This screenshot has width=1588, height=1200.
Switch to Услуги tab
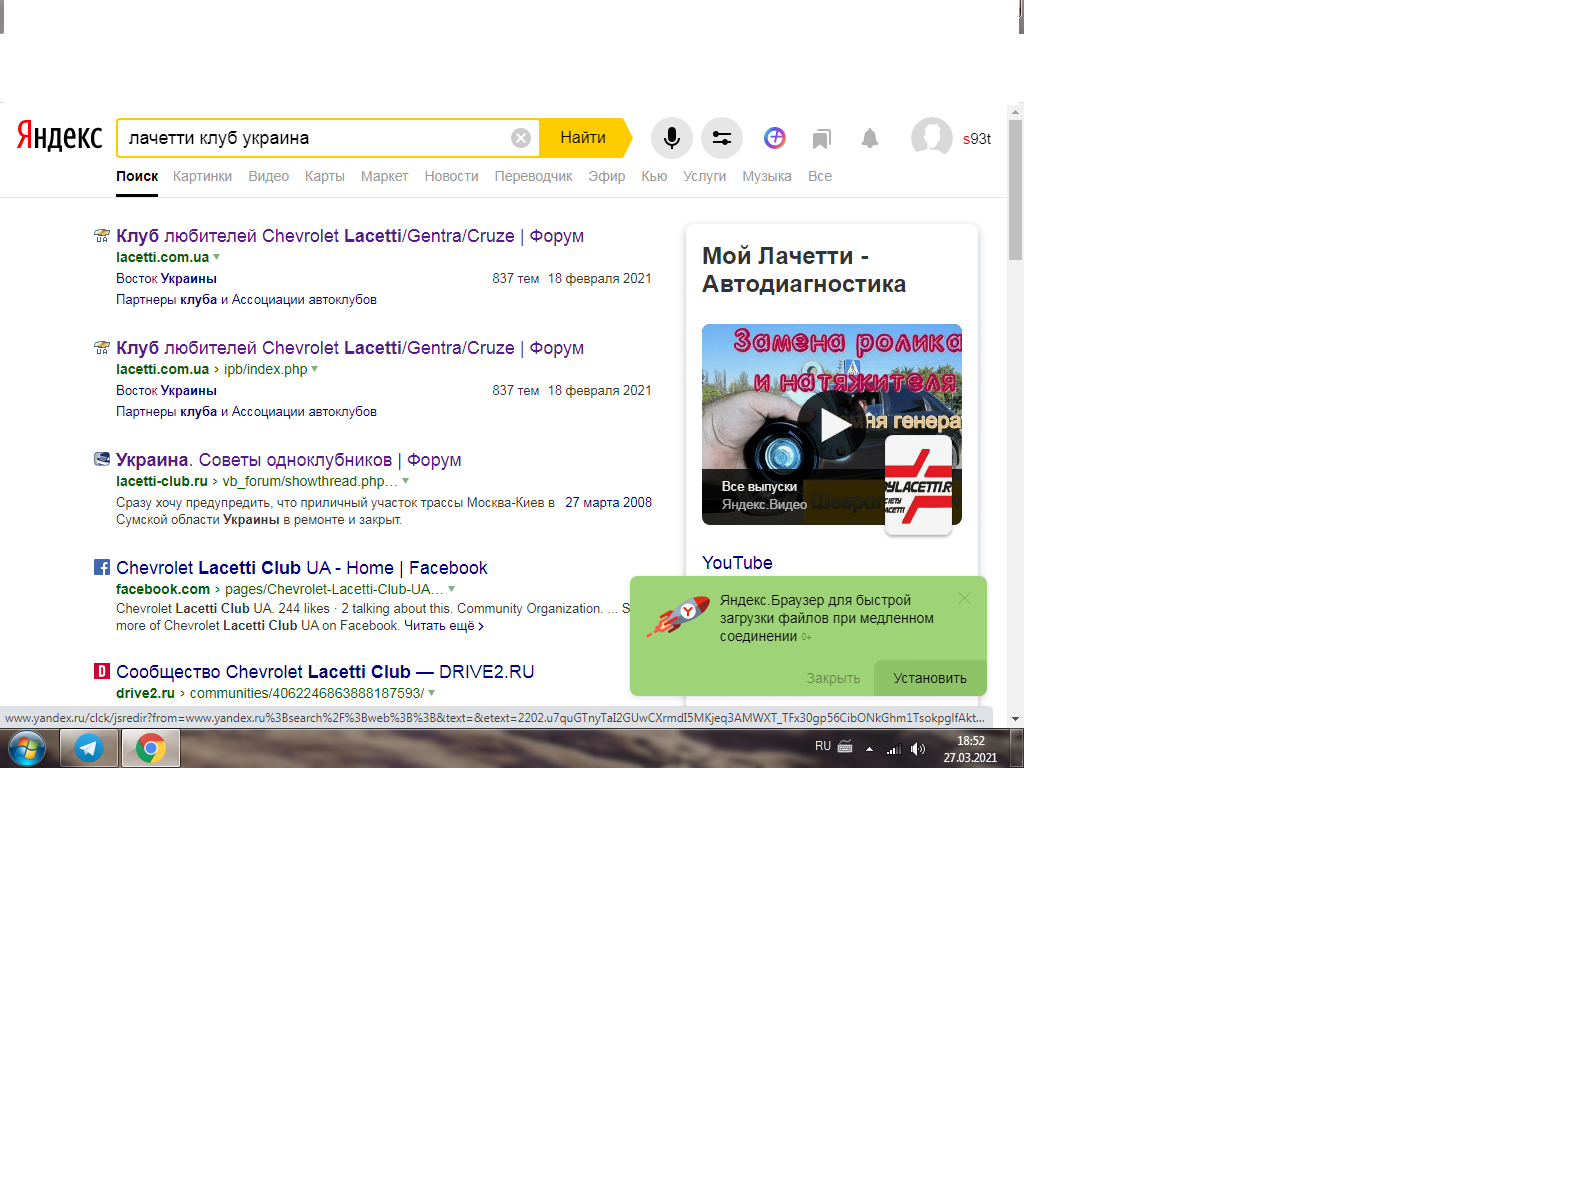point(704,176)
